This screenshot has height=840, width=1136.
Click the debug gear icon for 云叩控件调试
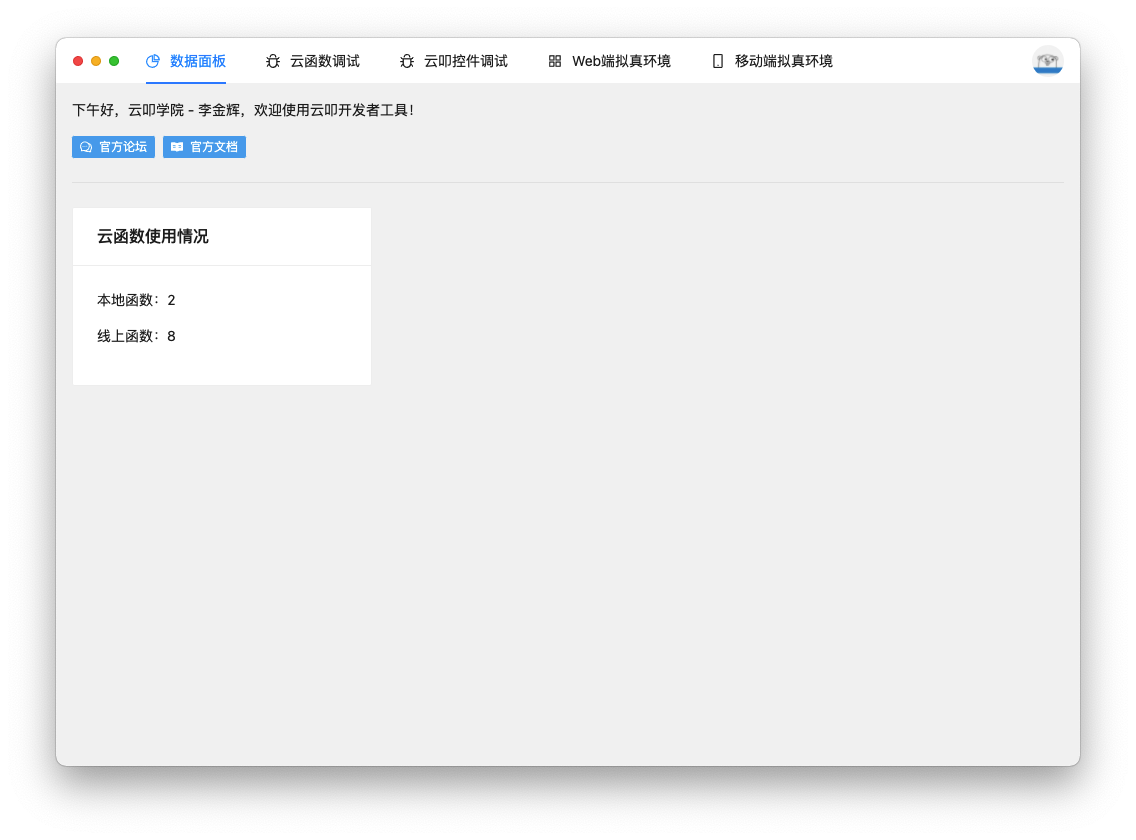[x=406, y=60]
